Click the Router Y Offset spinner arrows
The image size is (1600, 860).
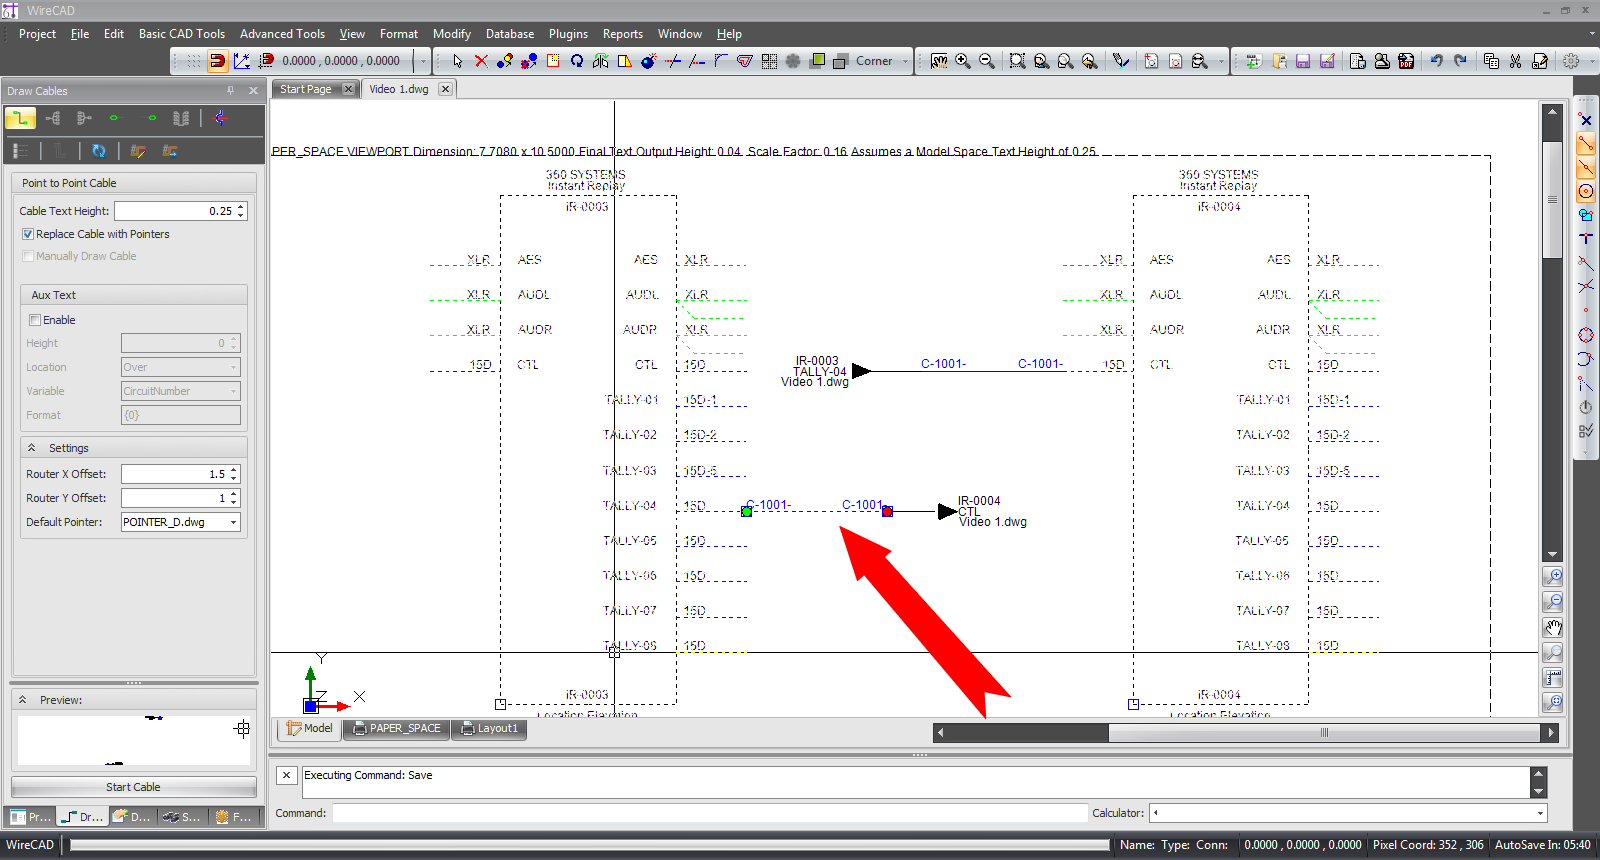click(x=234, y=498)
